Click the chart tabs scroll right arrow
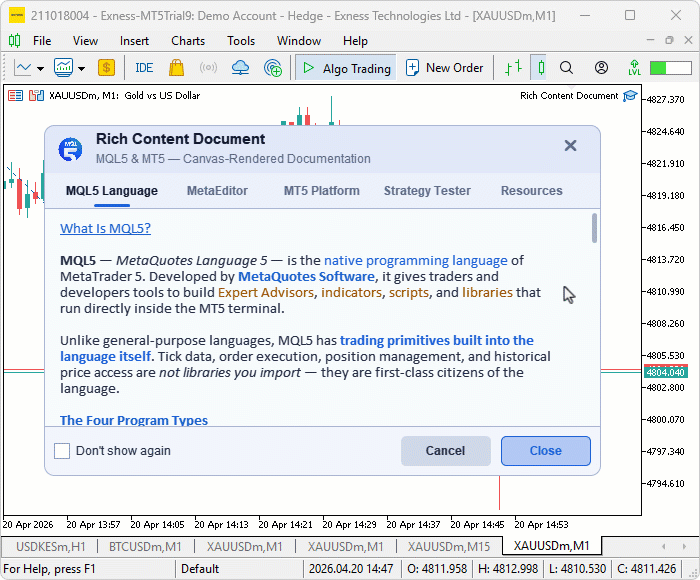 click(x=684, y=547)
